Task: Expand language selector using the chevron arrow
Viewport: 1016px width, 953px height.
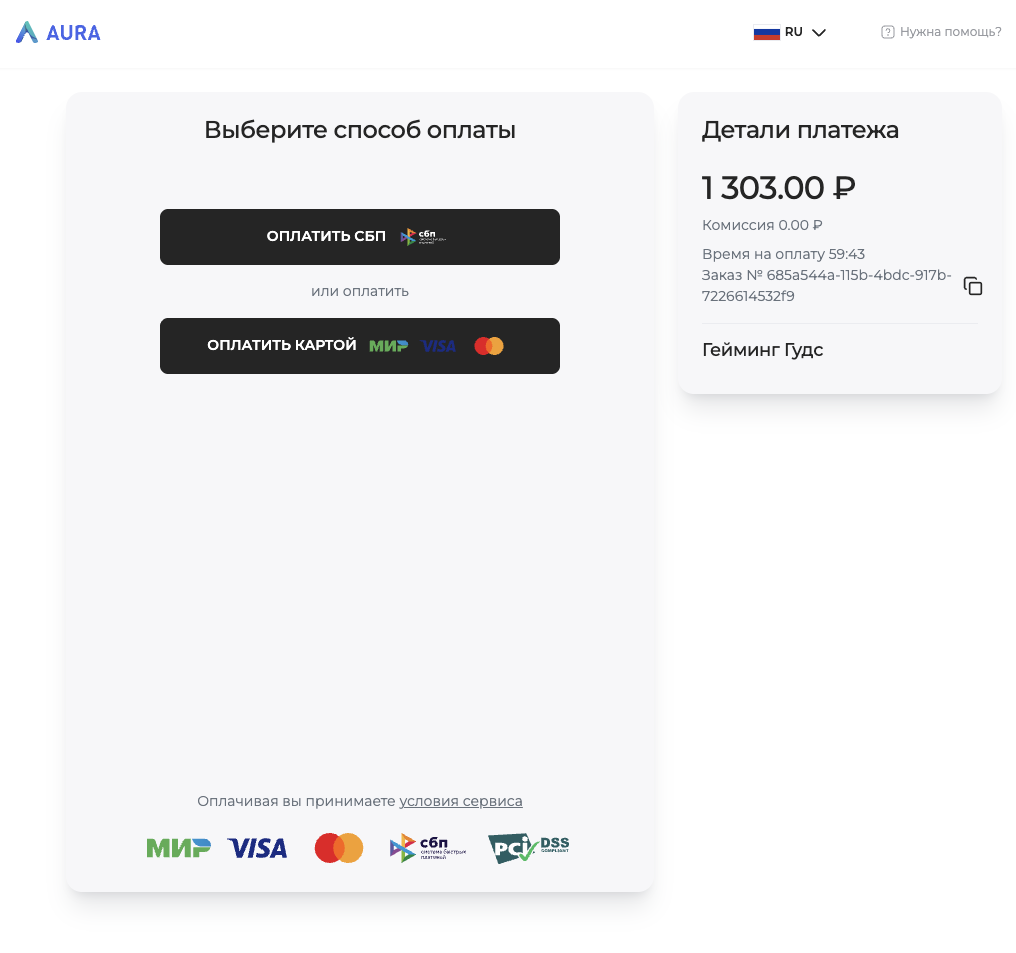Action: point(819,32)
